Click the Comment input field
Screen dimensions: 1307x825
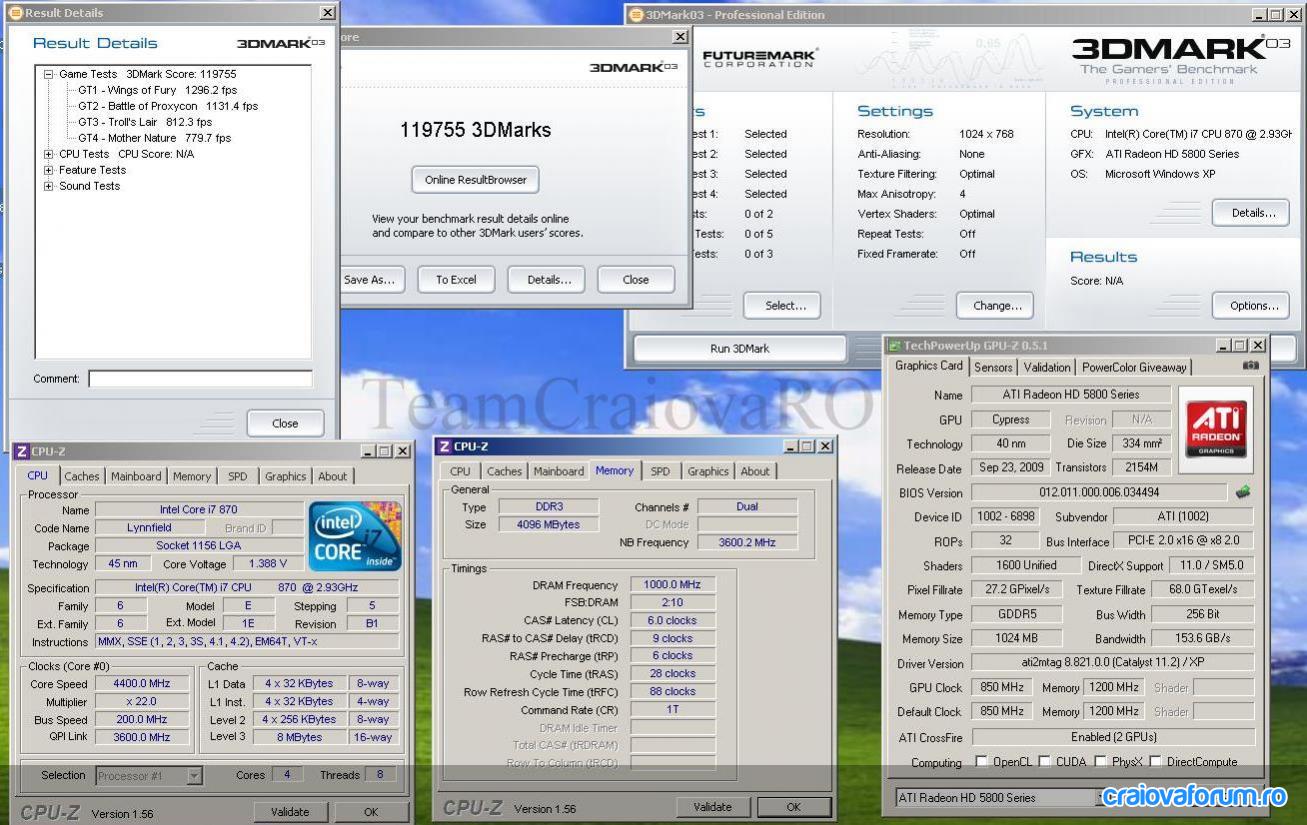(x=200, y=379)
